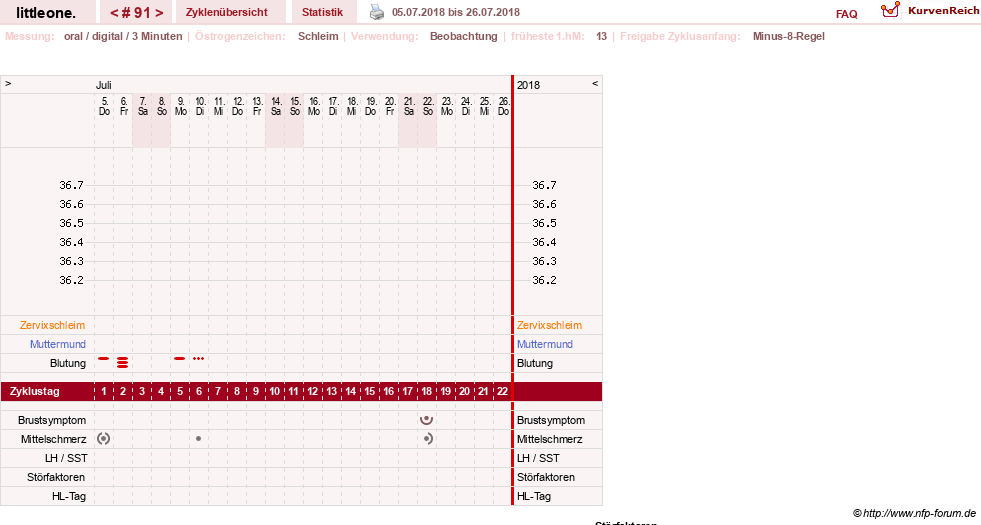This screenshot has width=981, height=525.
Task: Click the left Blutung row label
Action: click(68, 364)
